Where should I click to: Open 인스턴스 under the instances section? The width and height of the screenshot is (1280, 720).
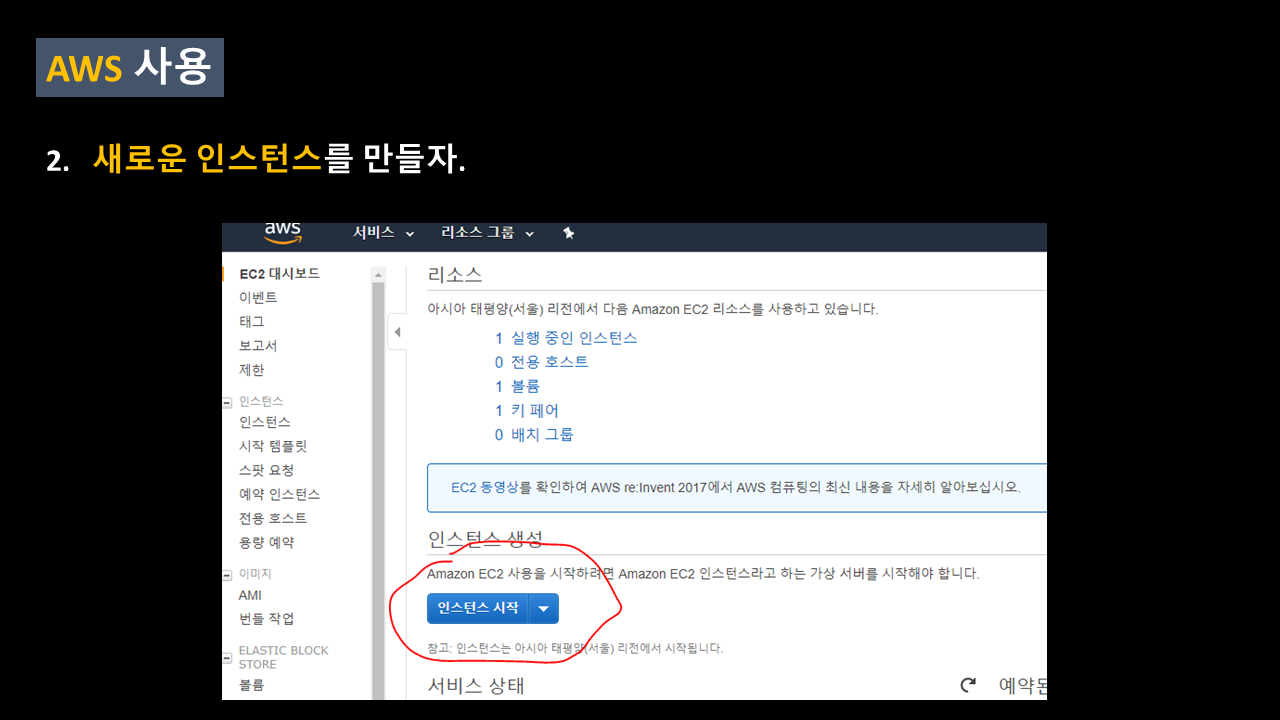click(x=265, y=422)
